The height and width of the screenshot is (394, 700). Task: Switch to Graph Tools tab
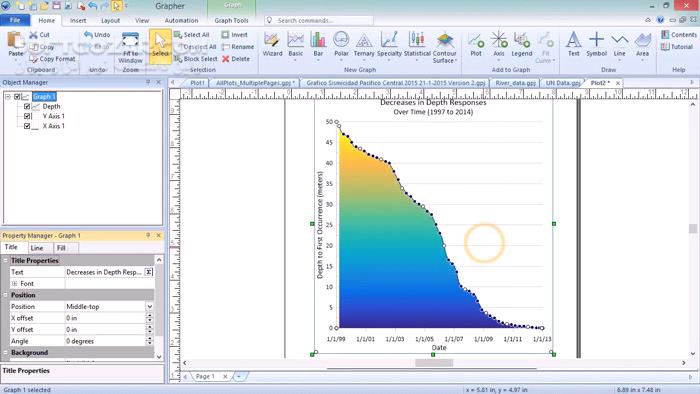(231, 21)
